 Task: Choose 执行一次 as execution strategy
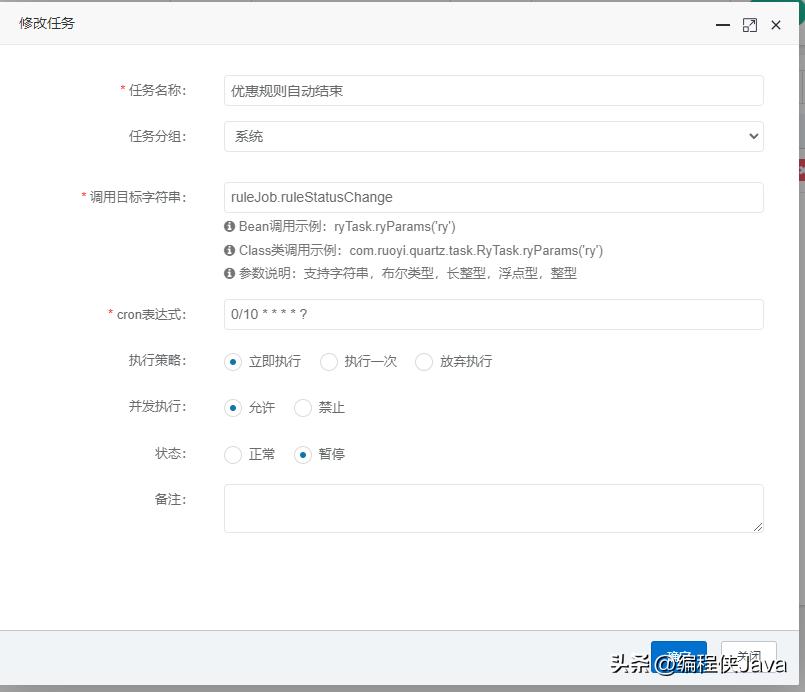[x=329, y=362]
